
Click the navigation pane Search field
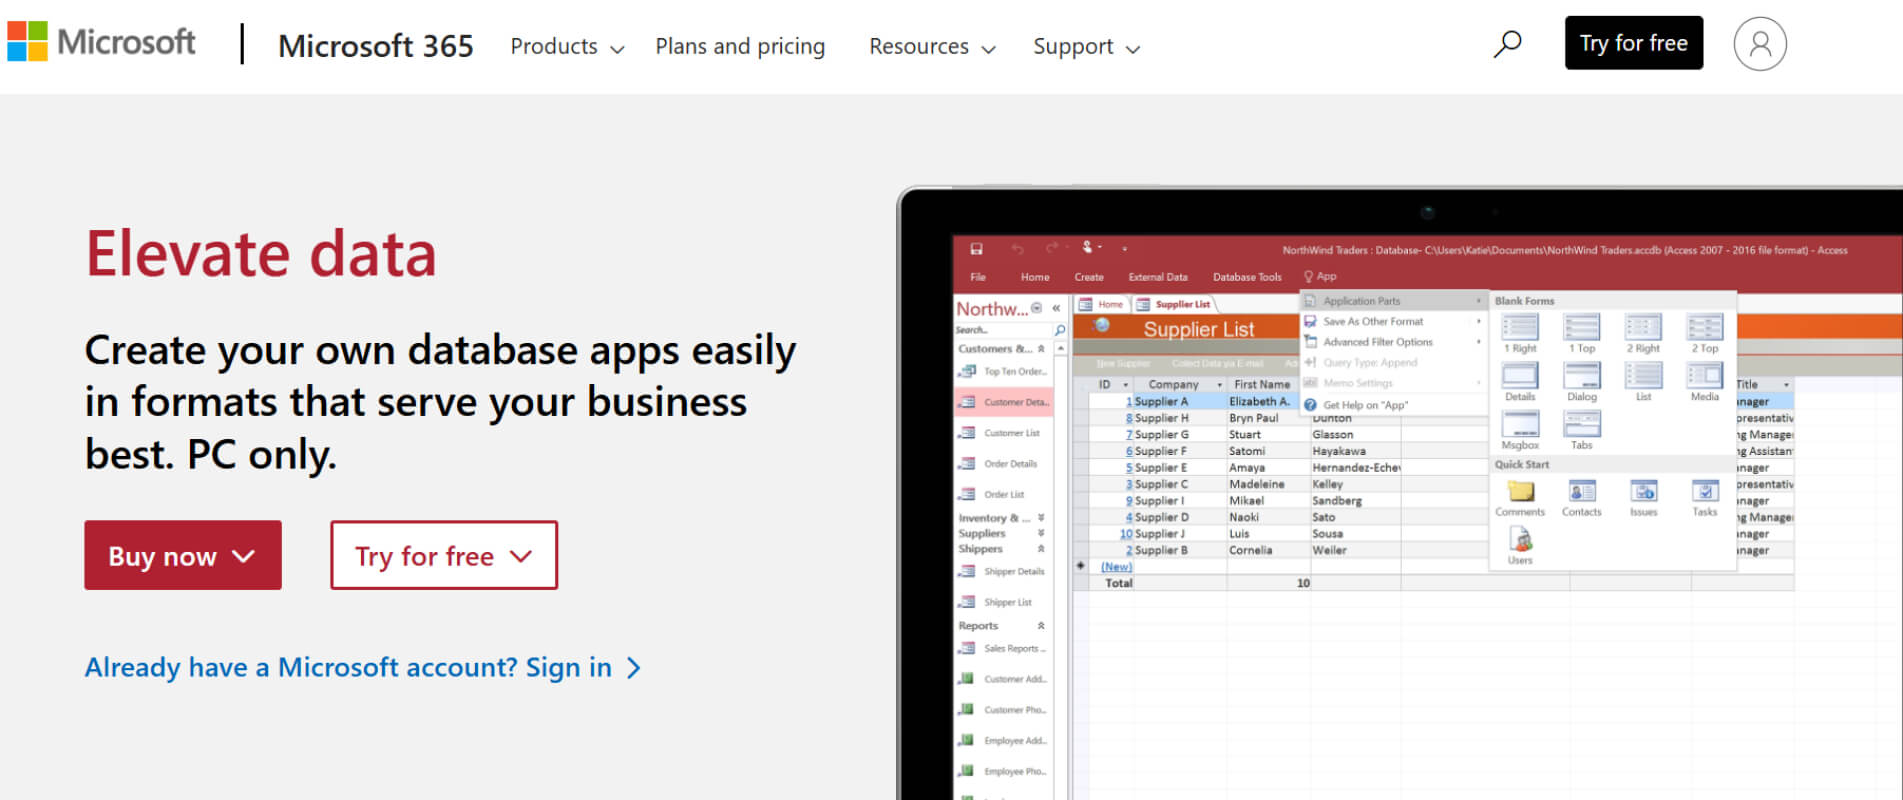pyautogui.click(x=1003, y=330)
